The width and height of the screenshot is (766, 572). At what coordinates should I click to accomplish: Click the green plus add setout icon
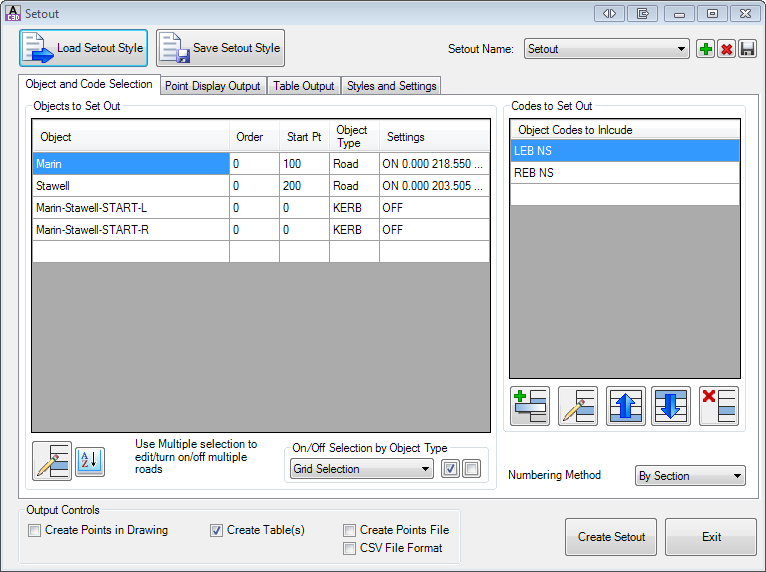pyautogui.click(x=705, y=49)
